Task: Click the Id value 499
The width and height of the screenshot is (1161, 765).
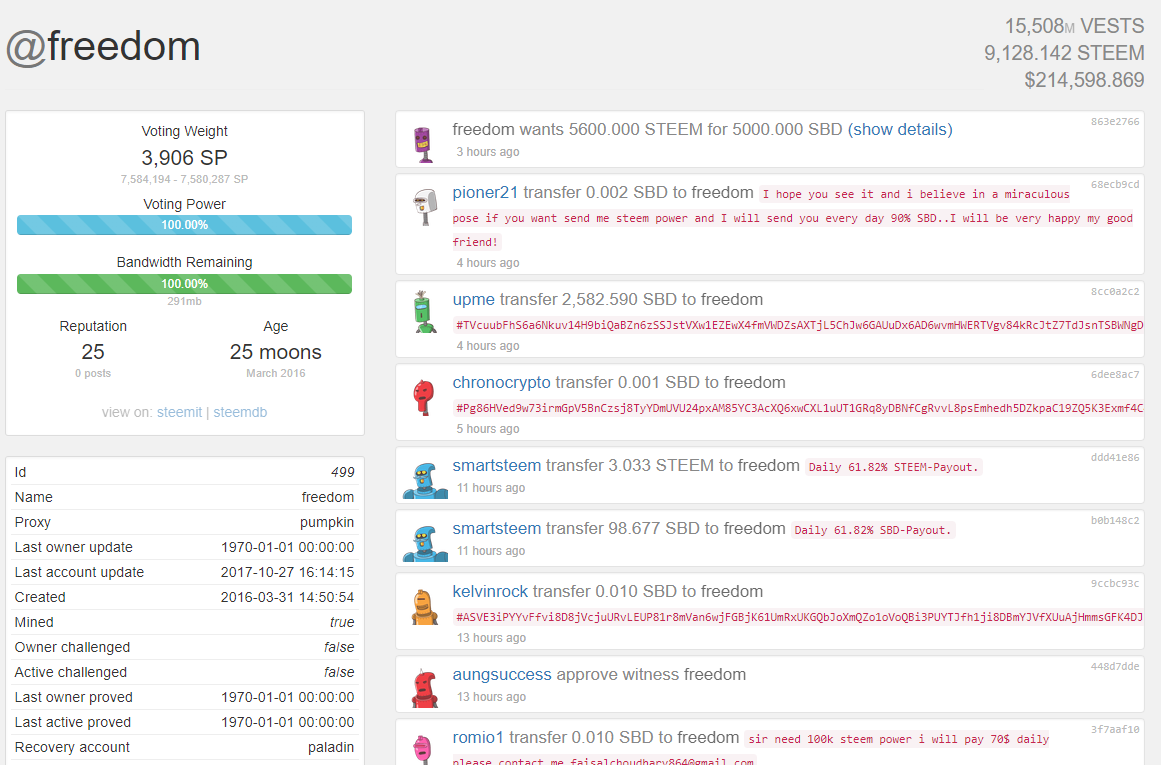Action: (342, 472)
